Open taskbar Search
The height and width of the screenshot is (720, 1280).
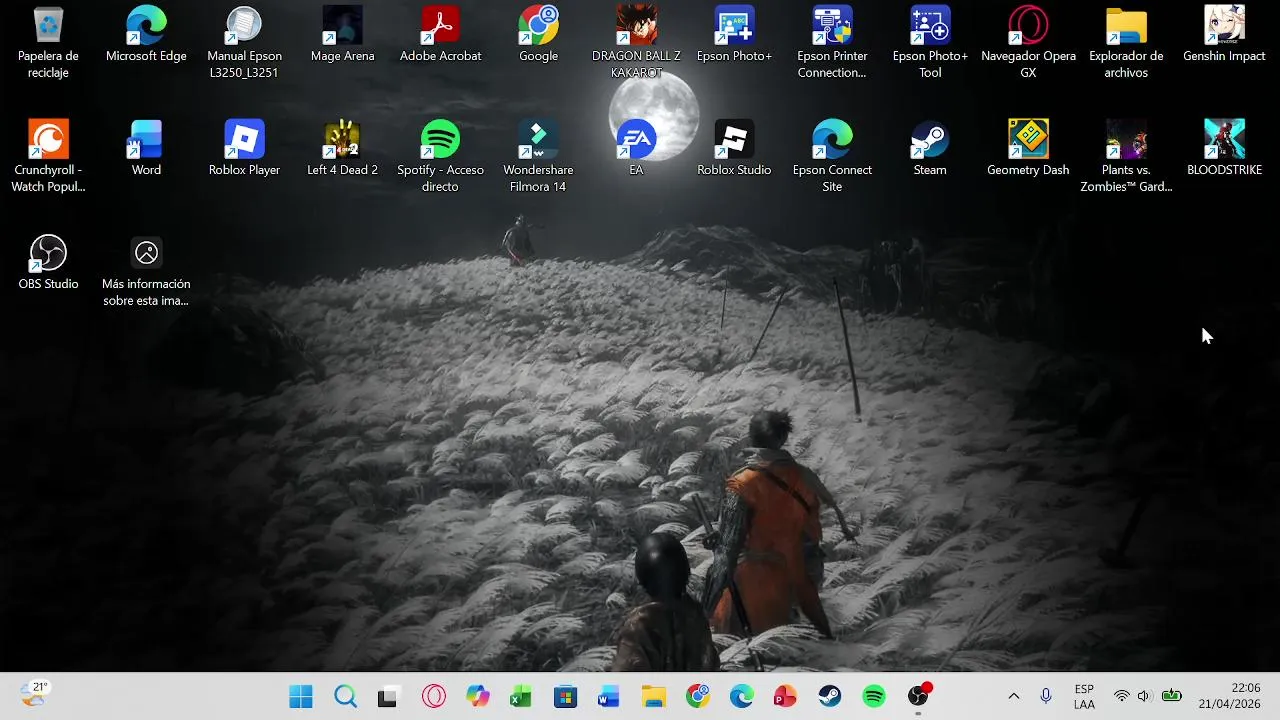[345, 697]
